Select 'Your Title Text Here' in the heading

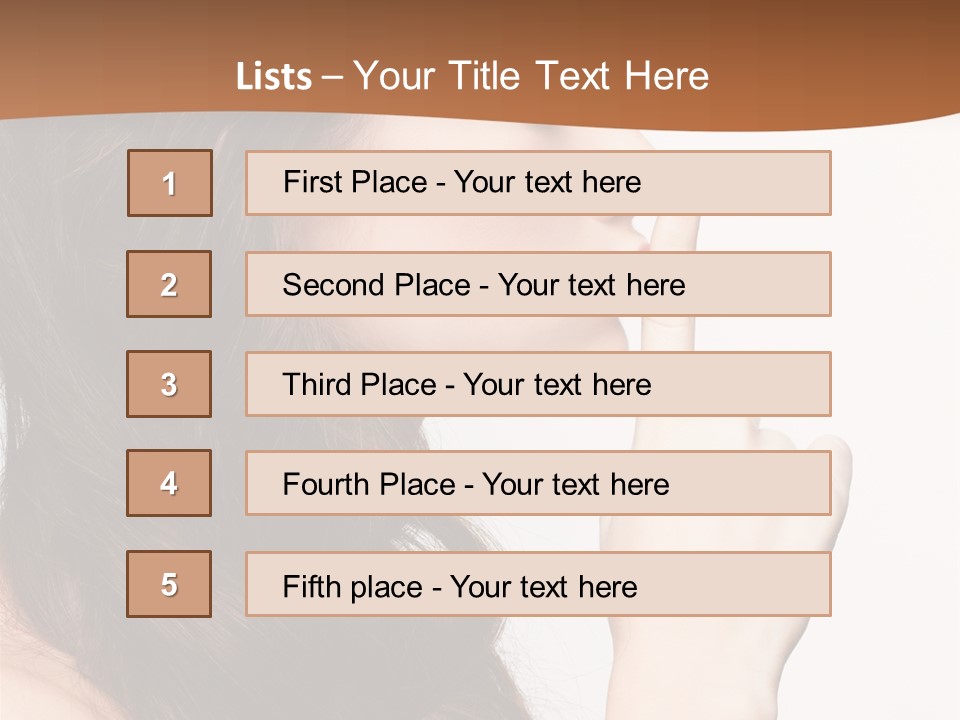531,77
